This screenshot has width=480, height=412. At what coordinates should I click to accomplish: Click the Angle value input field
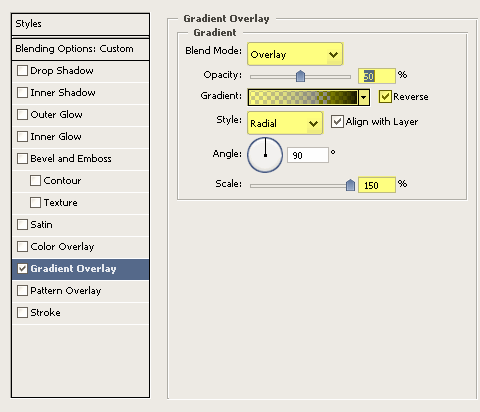click(308, 155)
